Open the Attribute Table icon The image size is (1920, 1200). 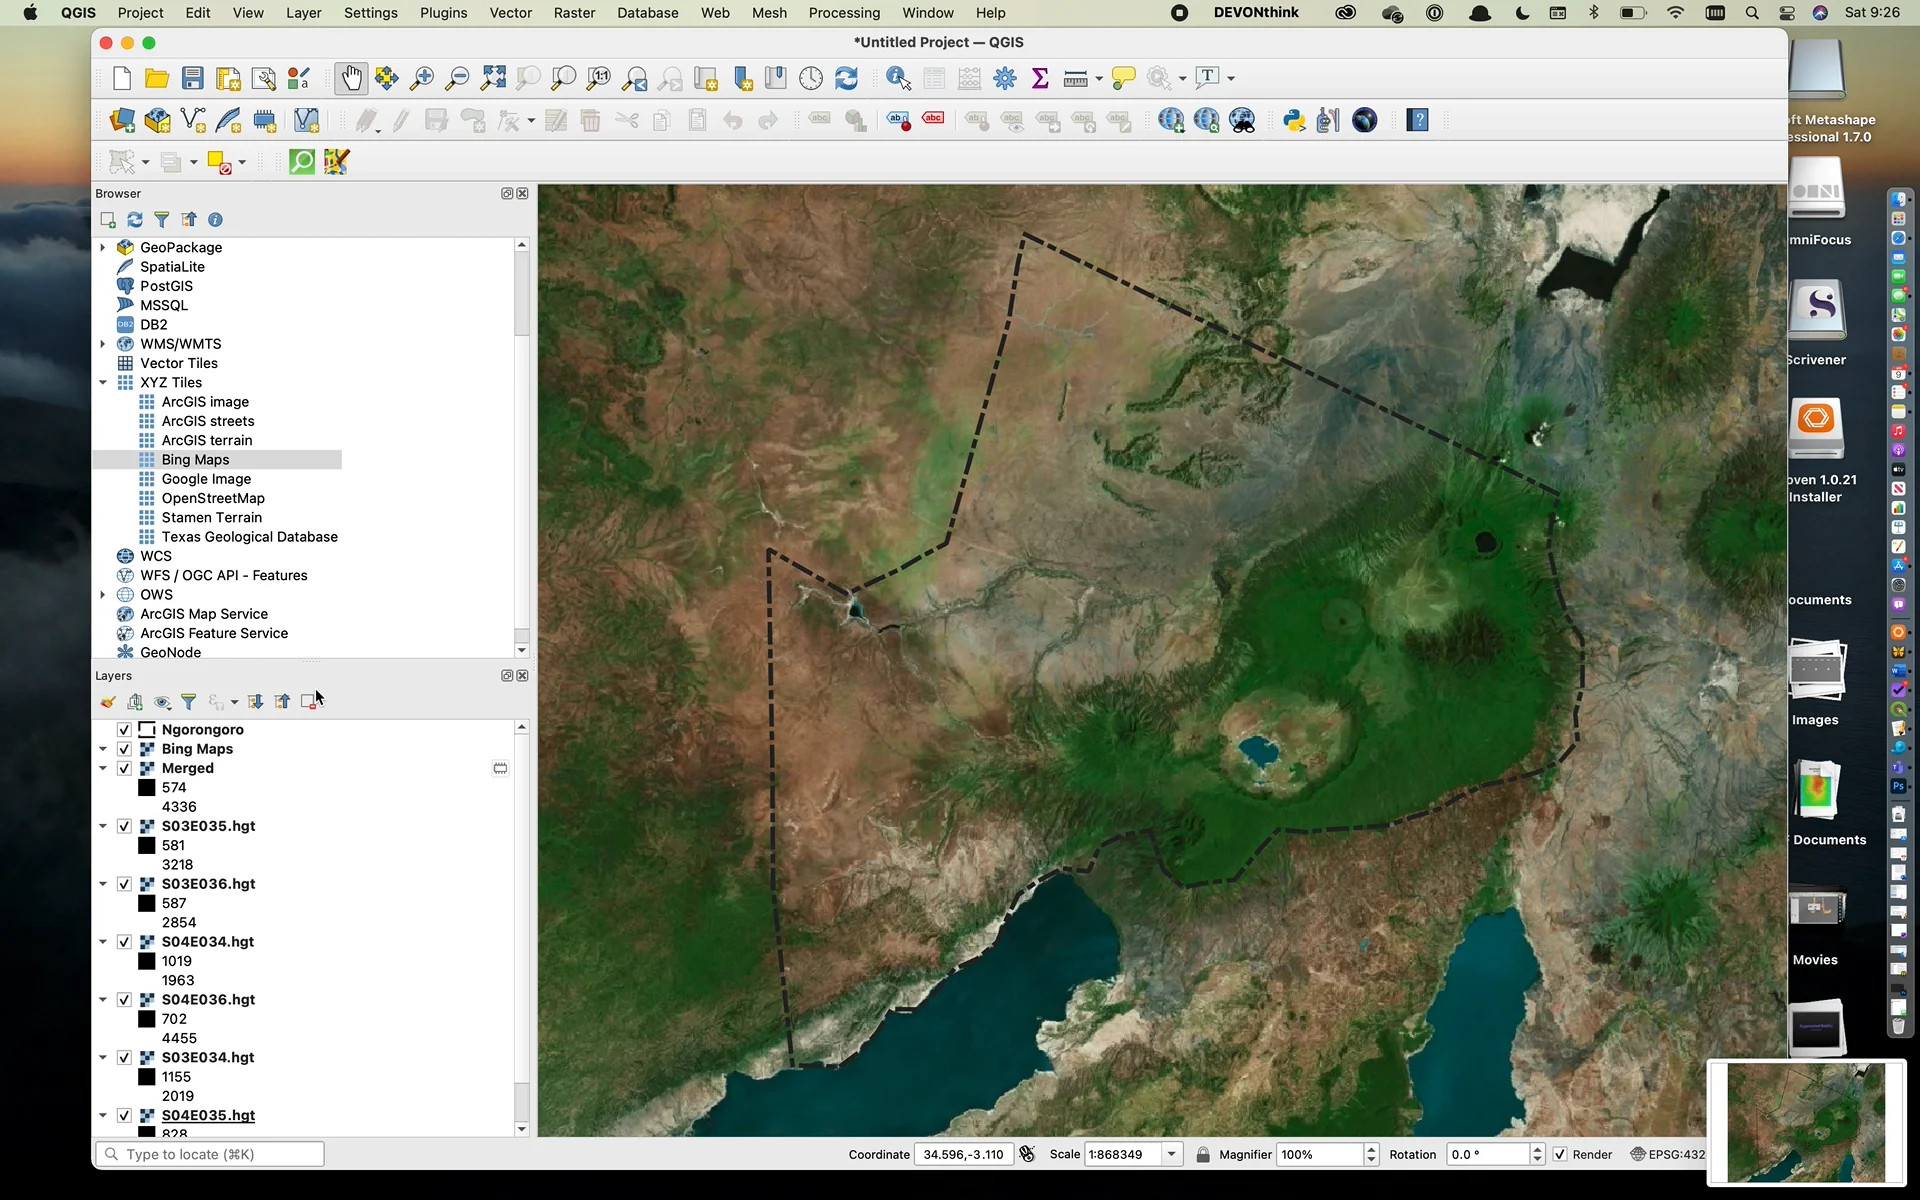934,78
